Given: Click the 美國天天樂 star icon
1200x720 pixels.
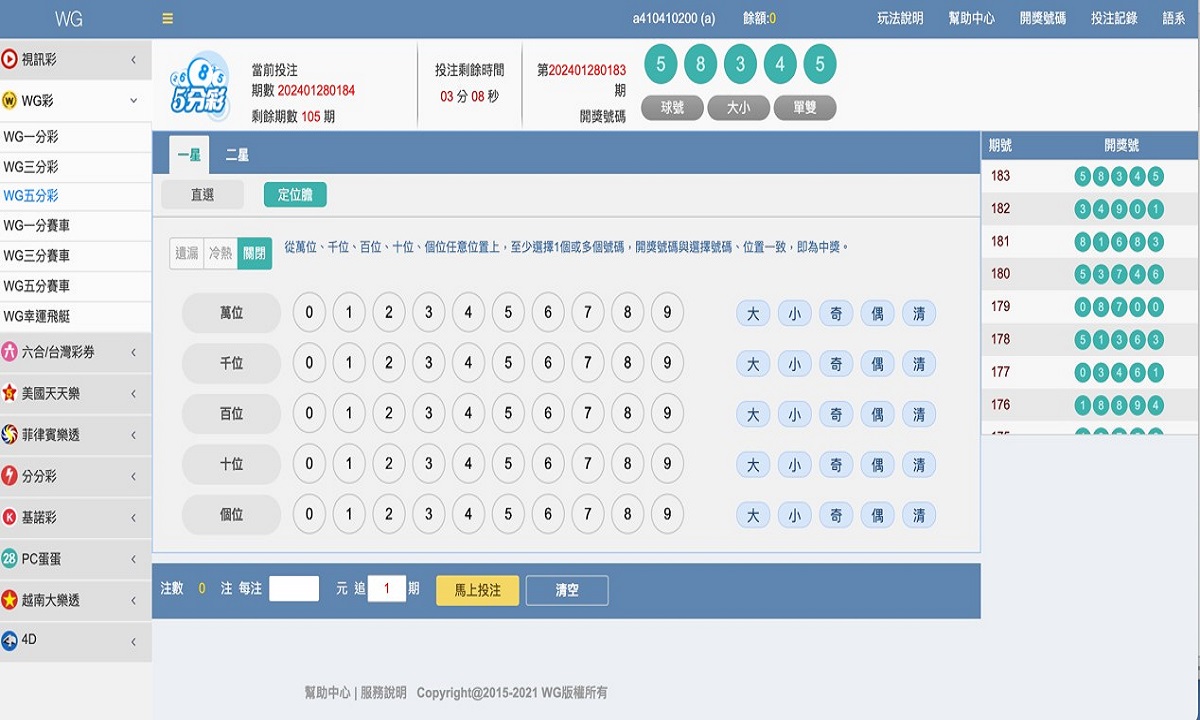Looking at the screenshot, I should pyautogui.click(x=10, y=393).
